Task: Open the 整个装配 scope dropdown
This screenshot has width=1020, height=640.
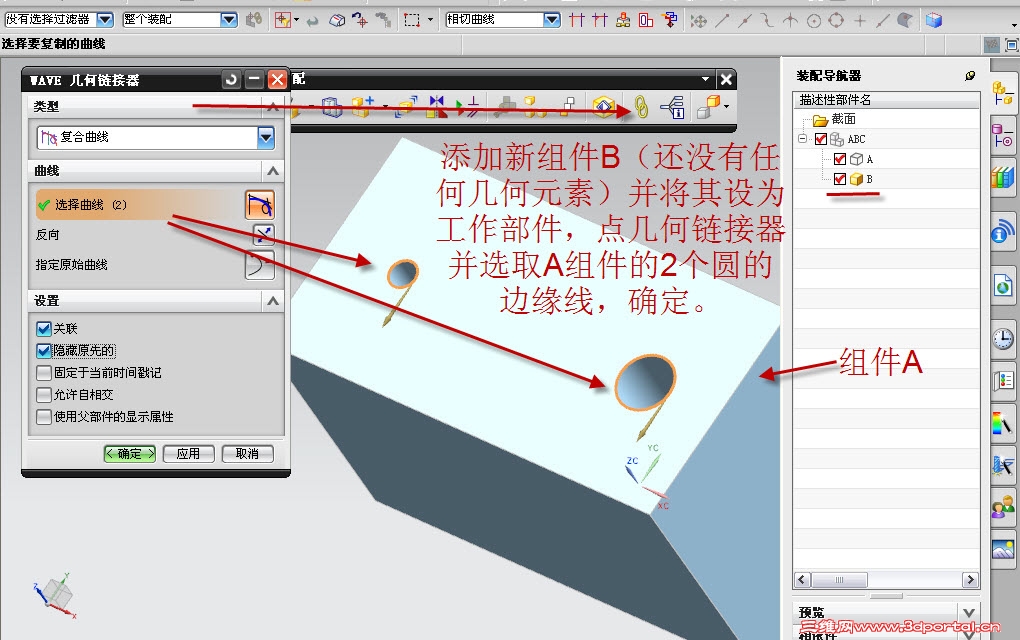Action: pyautogui.click(x=229, y=20)
